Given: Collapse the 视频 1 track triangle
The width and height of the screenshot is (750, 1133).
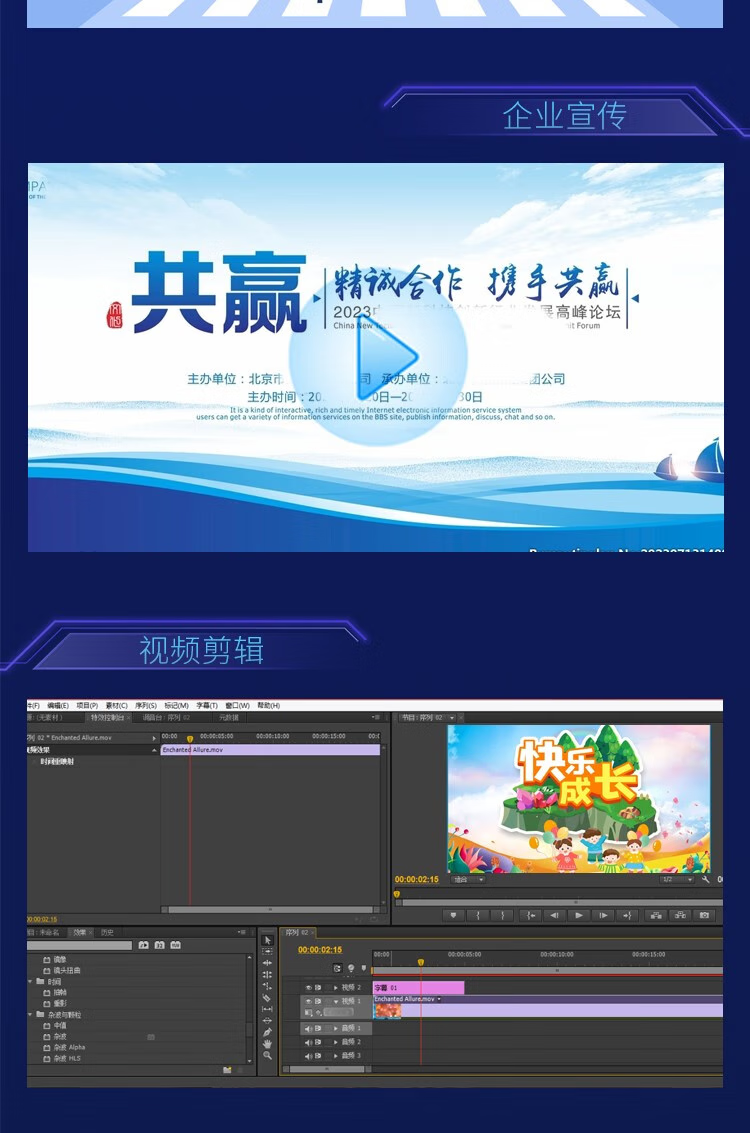Looking at the screenshot, I should click(x=336, y=1001).
